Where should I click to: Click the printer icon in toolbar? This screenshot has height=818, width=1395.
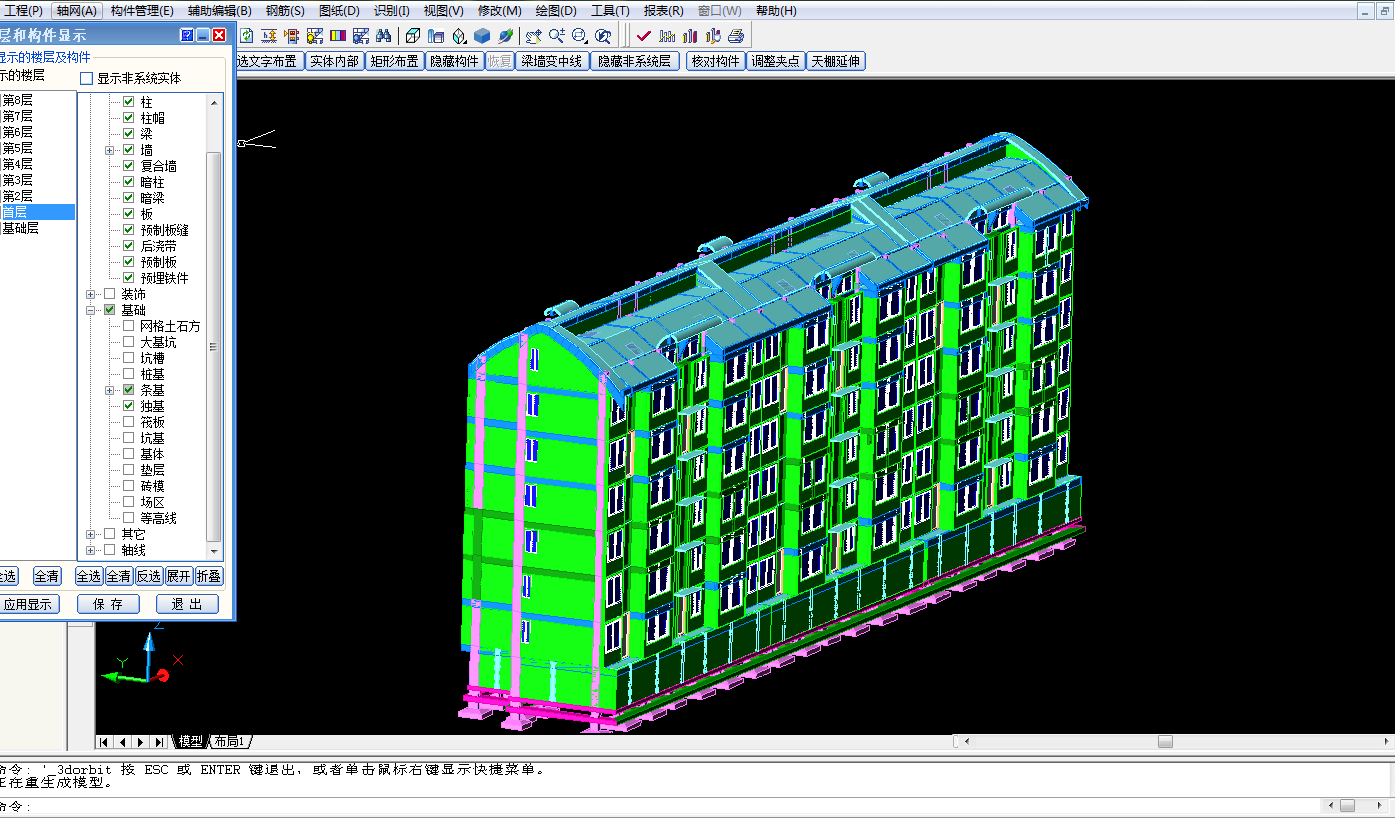coord(736,36)
